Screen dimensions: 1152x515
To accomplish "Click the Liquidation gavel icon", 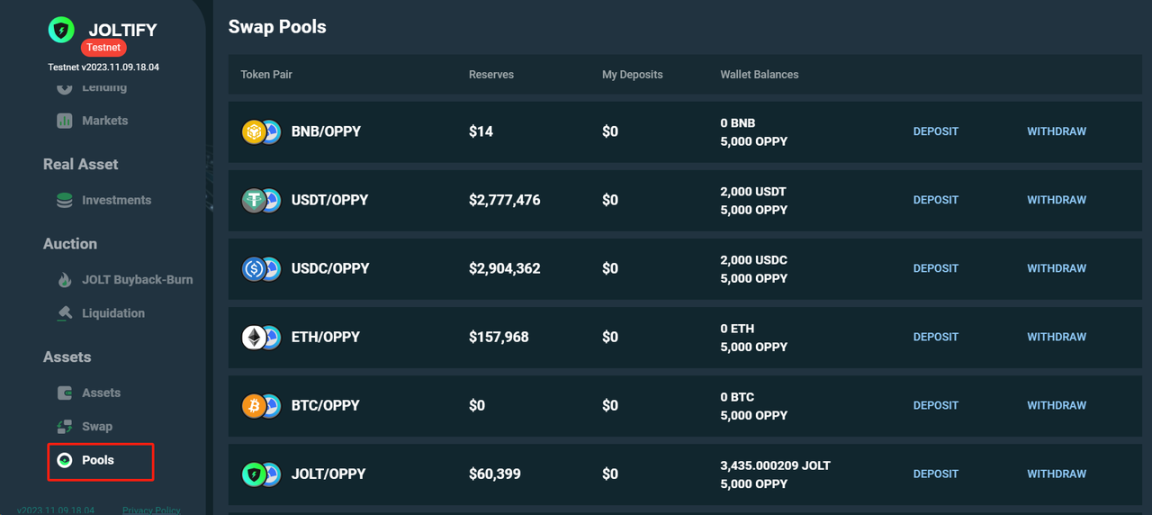I will [65, 313].
